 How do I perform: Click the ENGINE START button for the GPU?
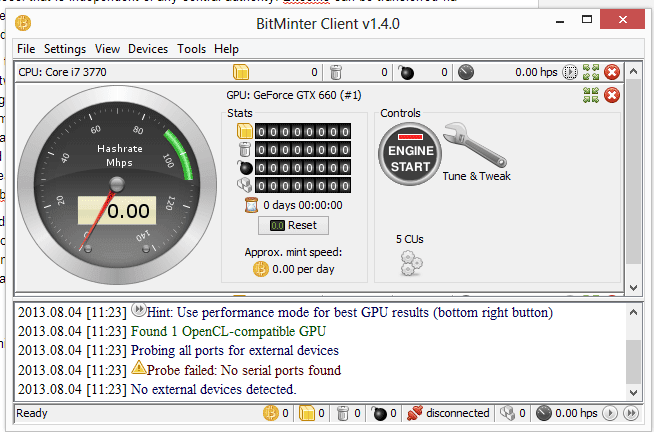(x=410, y=153)
